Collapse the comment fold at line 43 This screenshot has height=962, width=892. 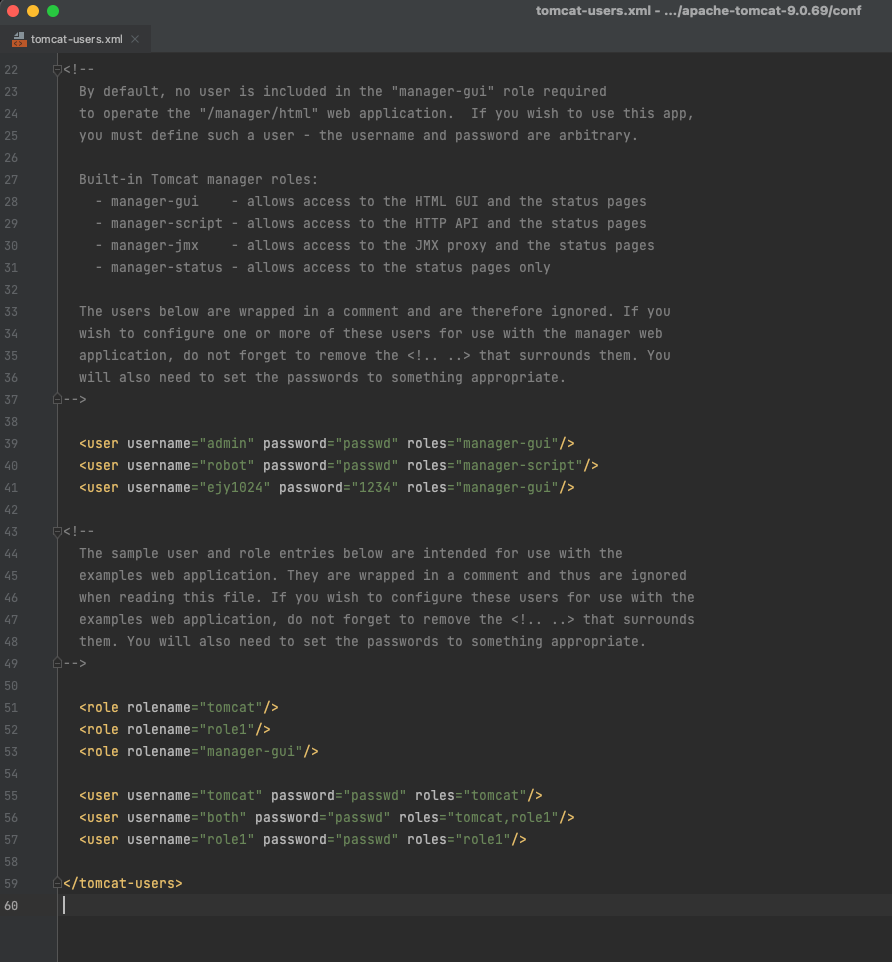click(x=57, y=531)
